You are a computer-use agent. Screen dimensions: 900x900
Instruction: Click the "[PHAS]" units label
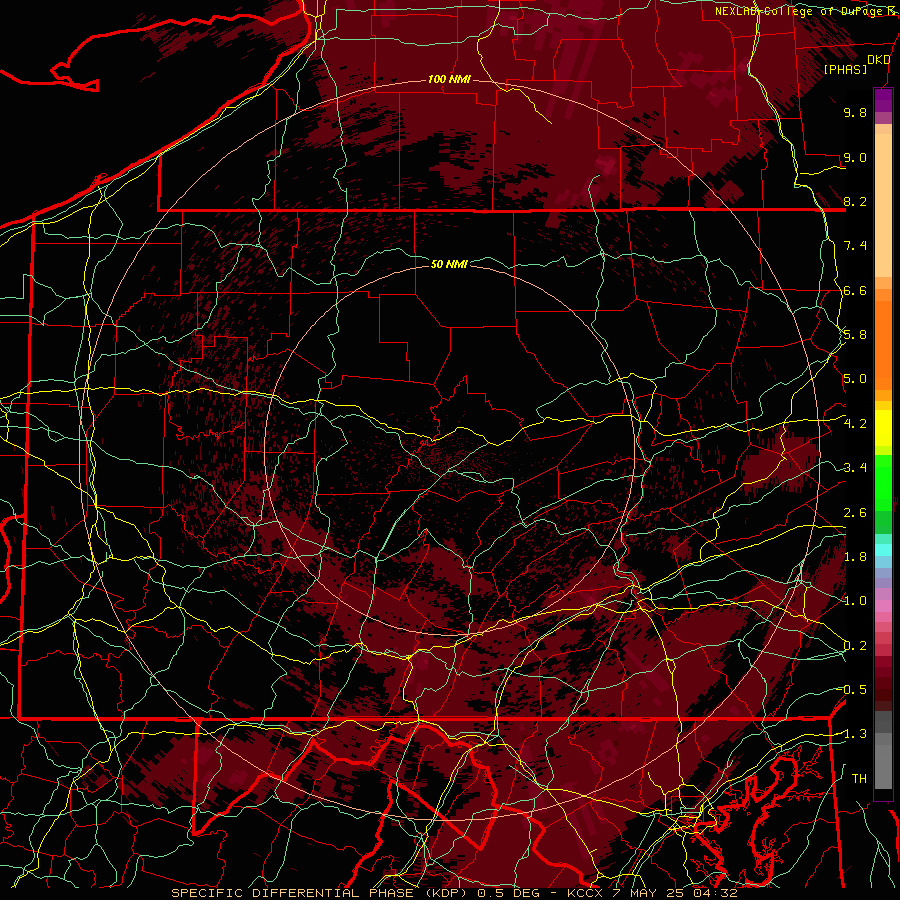(845, 70)
